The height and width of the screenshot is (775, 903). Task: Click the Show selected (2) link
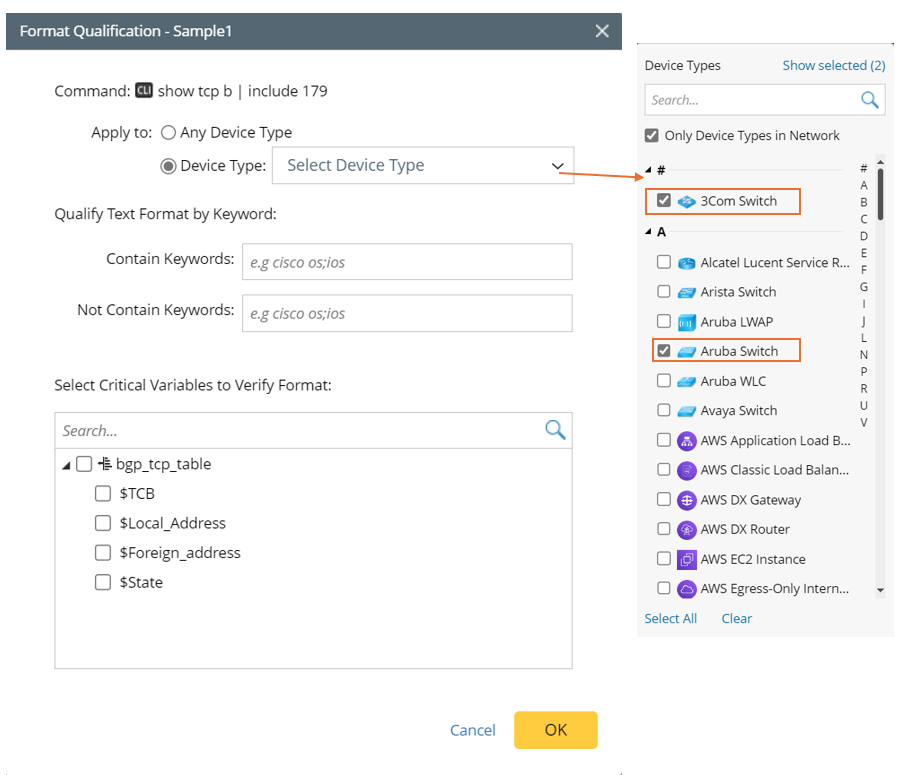[833, 65]
